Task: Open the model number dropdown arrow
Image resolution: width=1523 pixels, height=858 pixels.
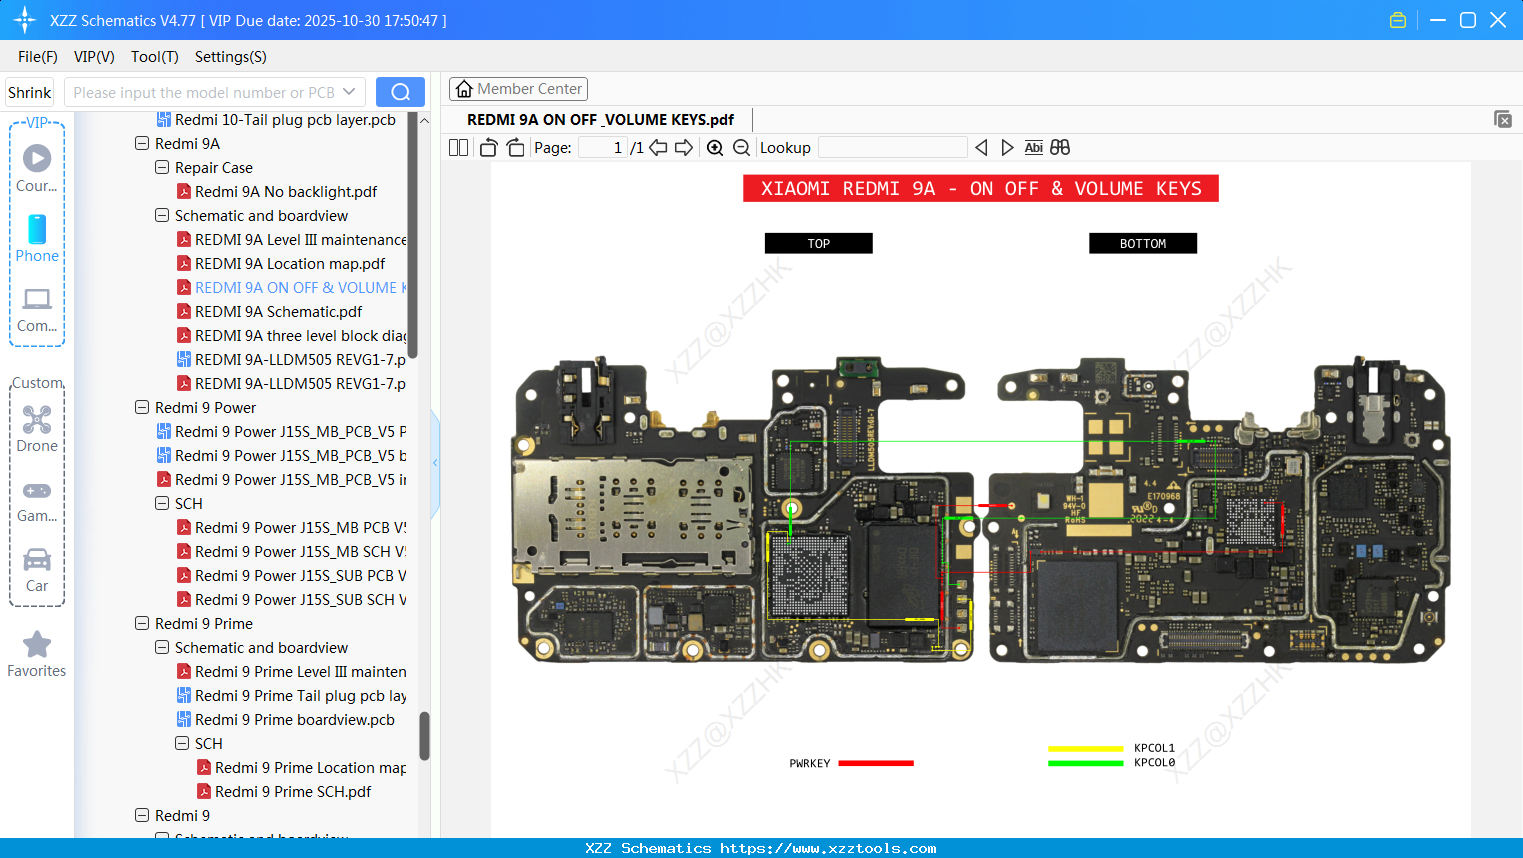Action: [x=349, y=92]
